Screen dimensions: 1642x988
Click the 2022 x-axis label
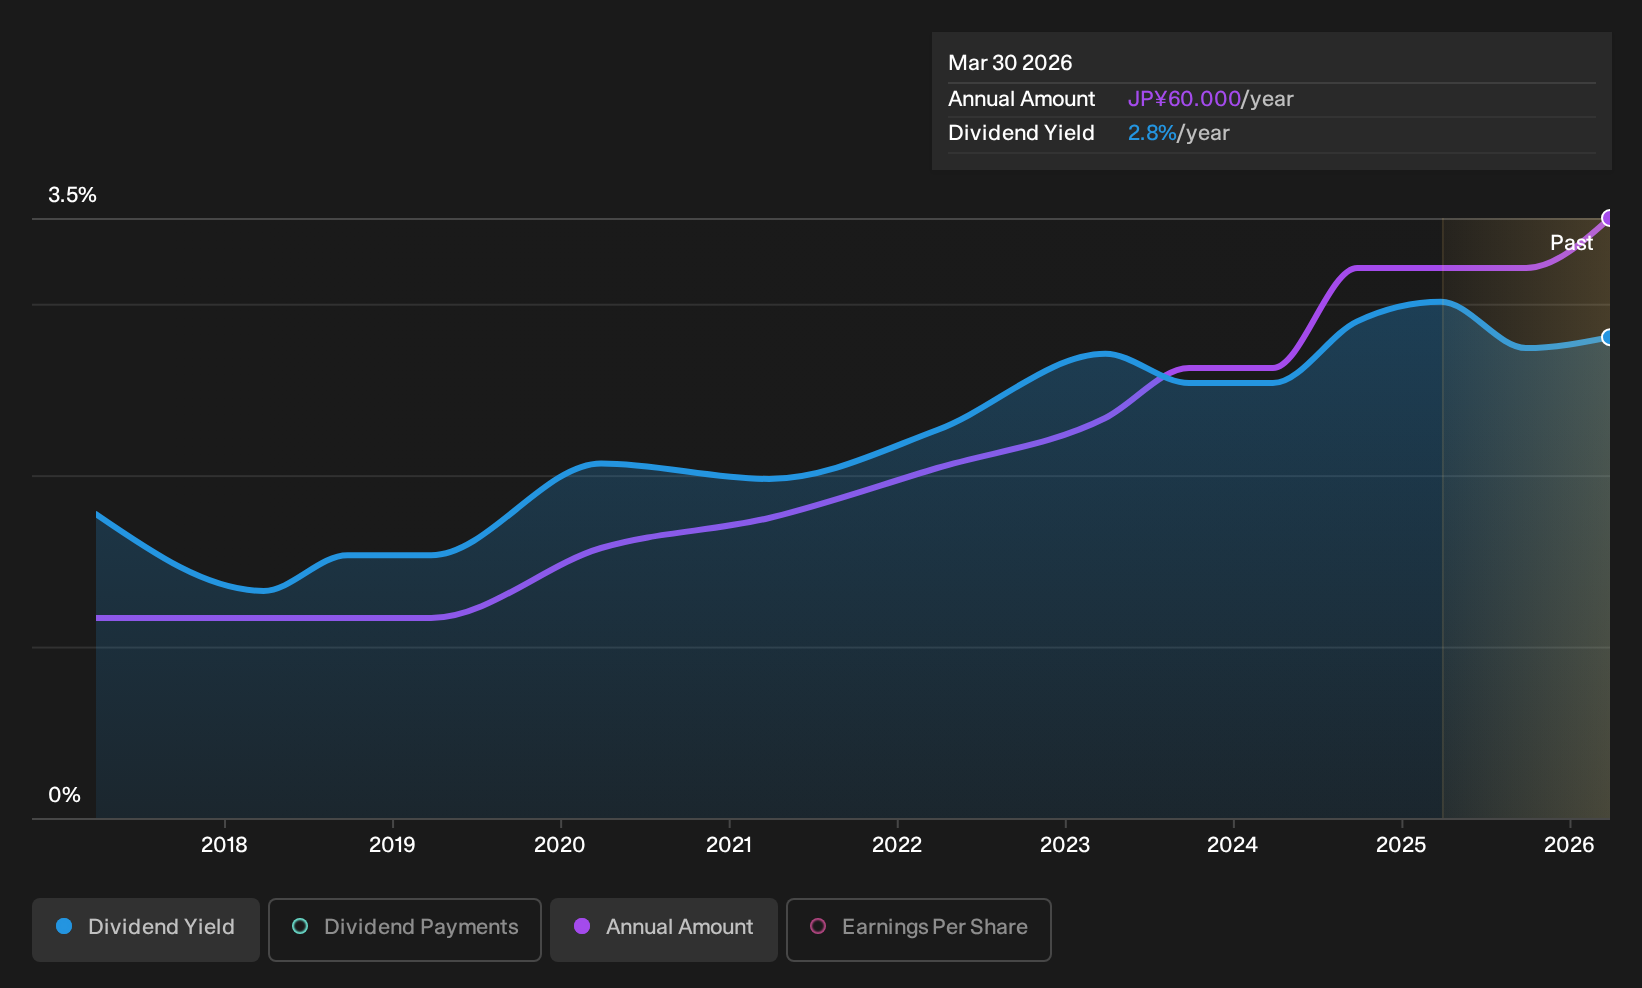[x=897, y=845]
